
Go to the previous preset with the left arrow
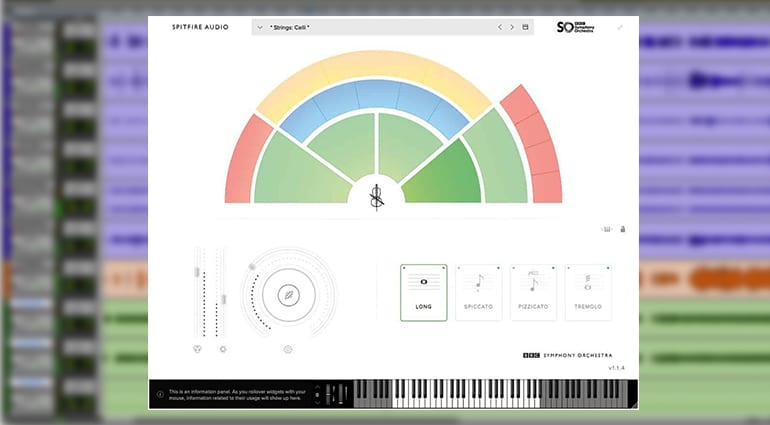(500, 27)
